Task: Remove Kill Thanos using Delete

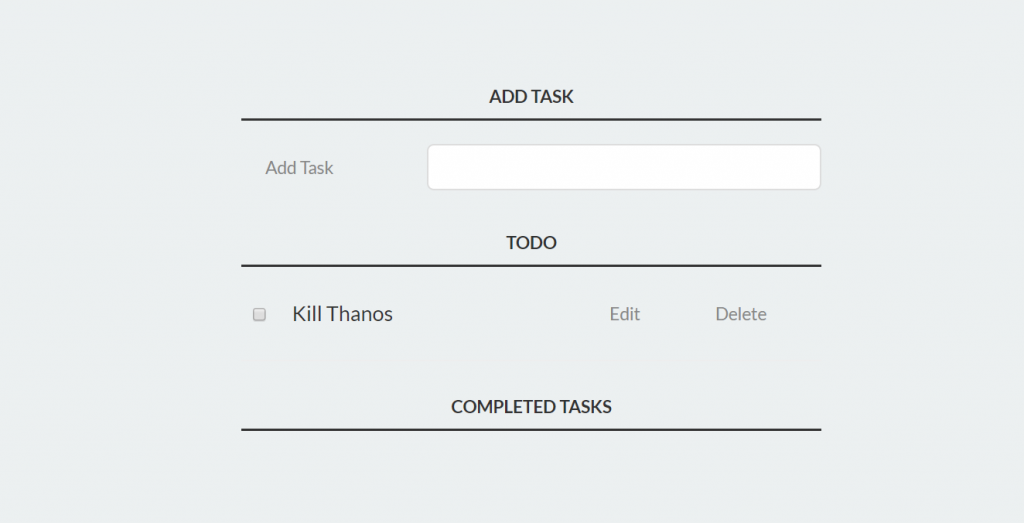Action: [x=741, y=314]
